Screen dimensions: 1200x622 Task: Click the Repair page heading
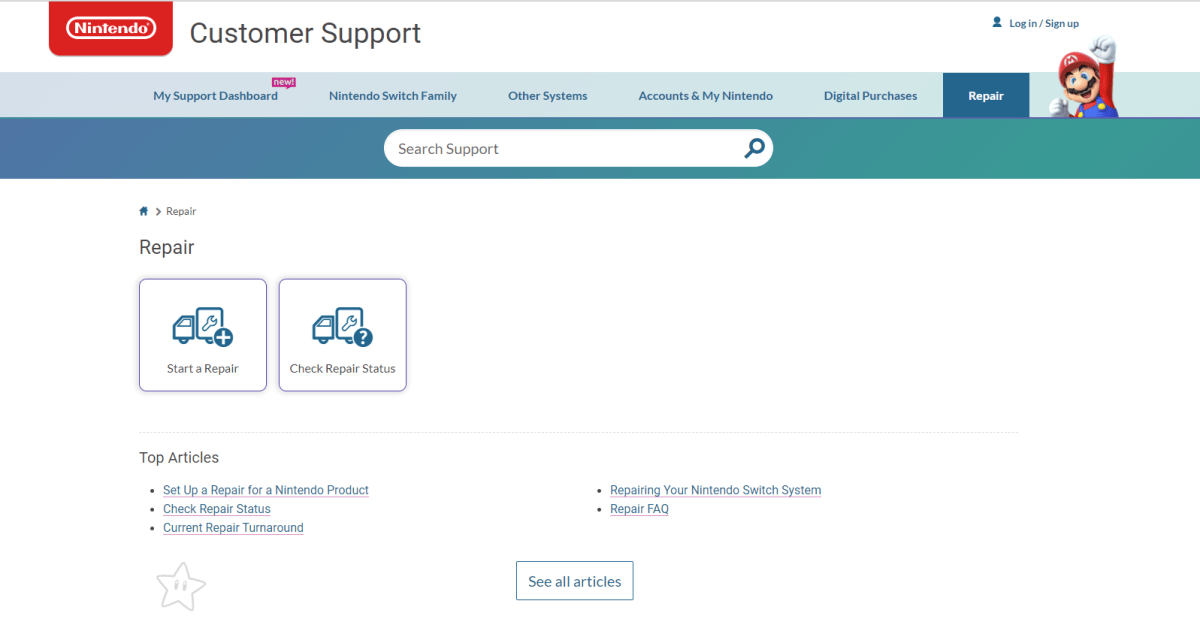(x=167, y=247)
